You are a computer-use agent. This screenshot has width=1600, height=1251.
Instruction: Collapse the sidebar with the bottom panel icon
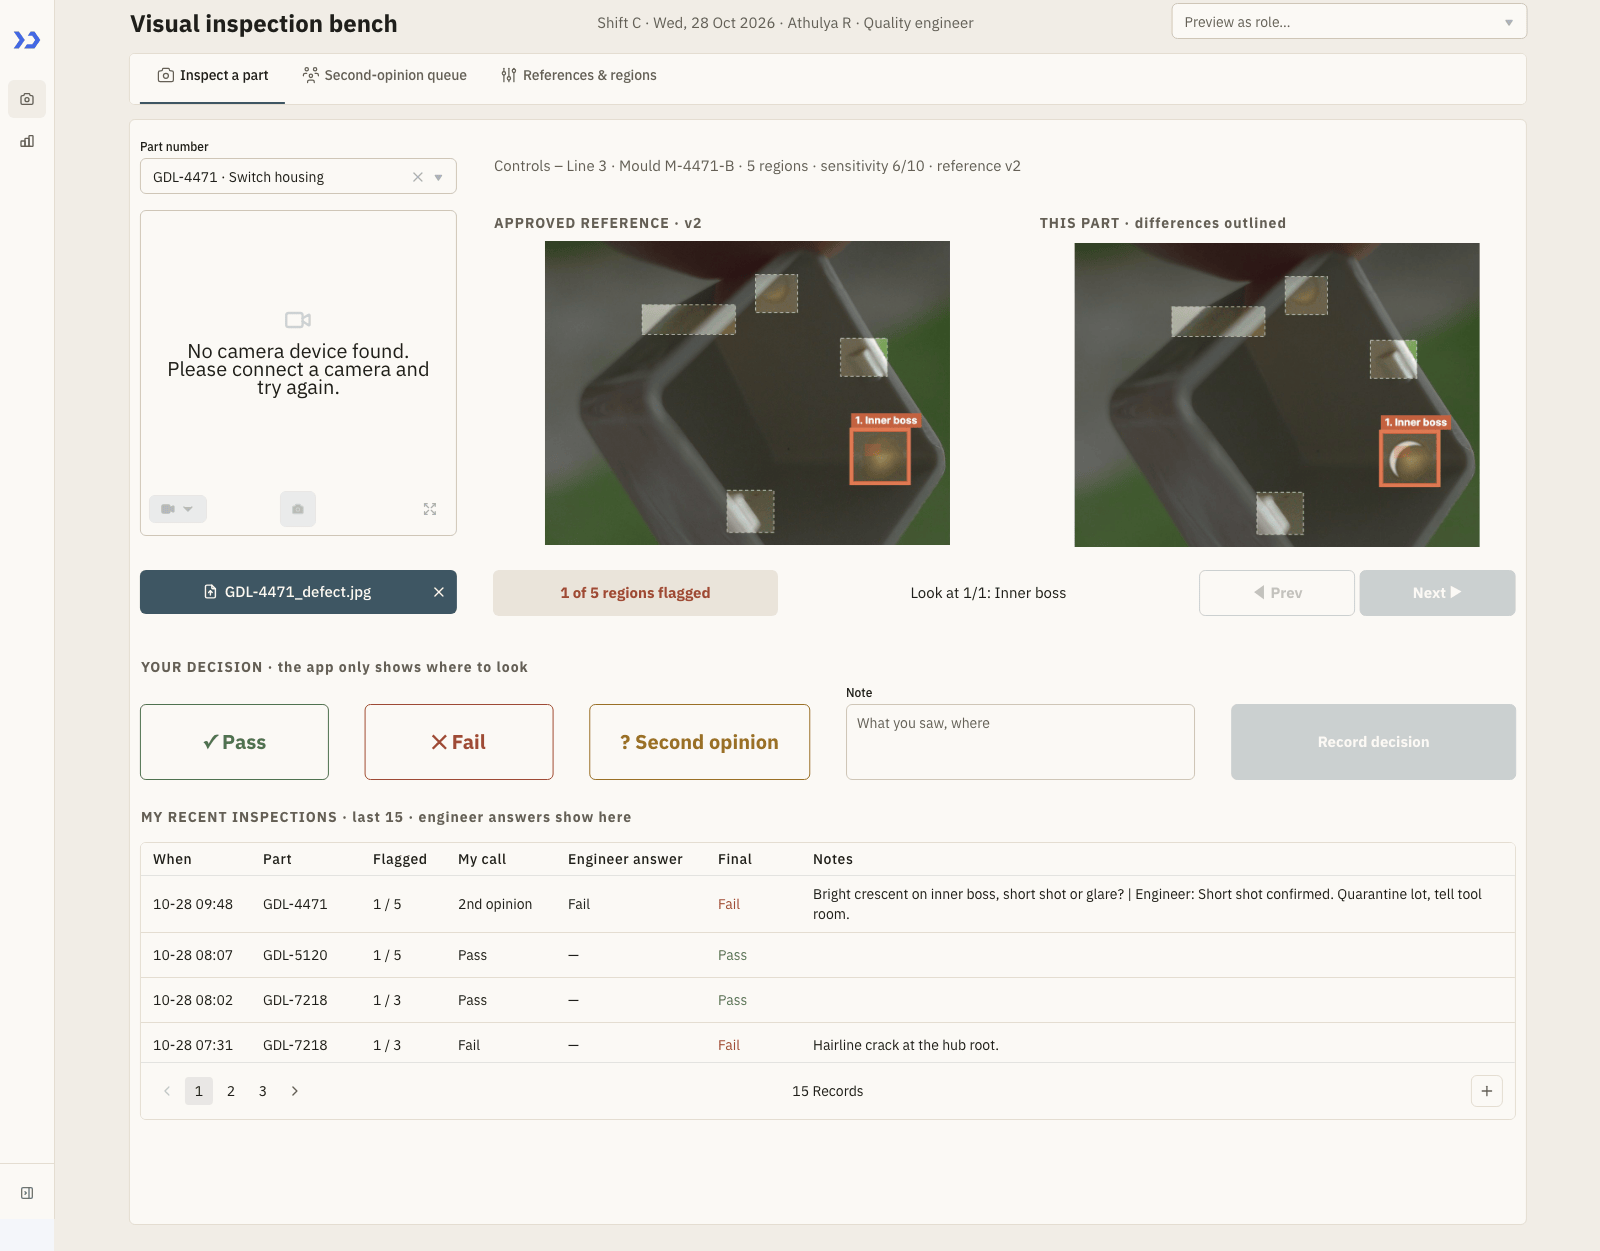(x=27, y=1193)
